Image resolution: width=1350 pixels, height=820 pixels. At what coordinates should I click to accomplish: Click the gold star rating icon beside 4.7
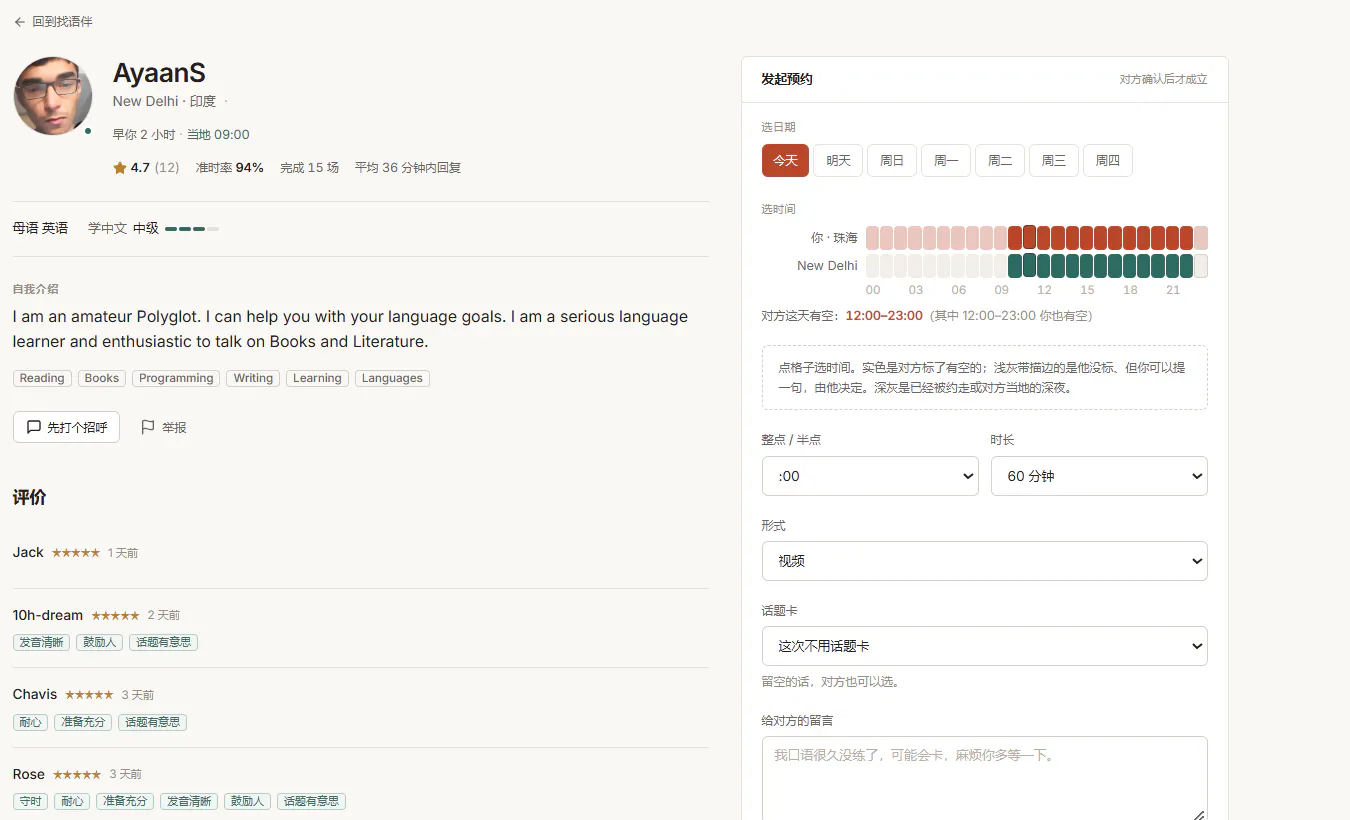[x=120, y=168]
